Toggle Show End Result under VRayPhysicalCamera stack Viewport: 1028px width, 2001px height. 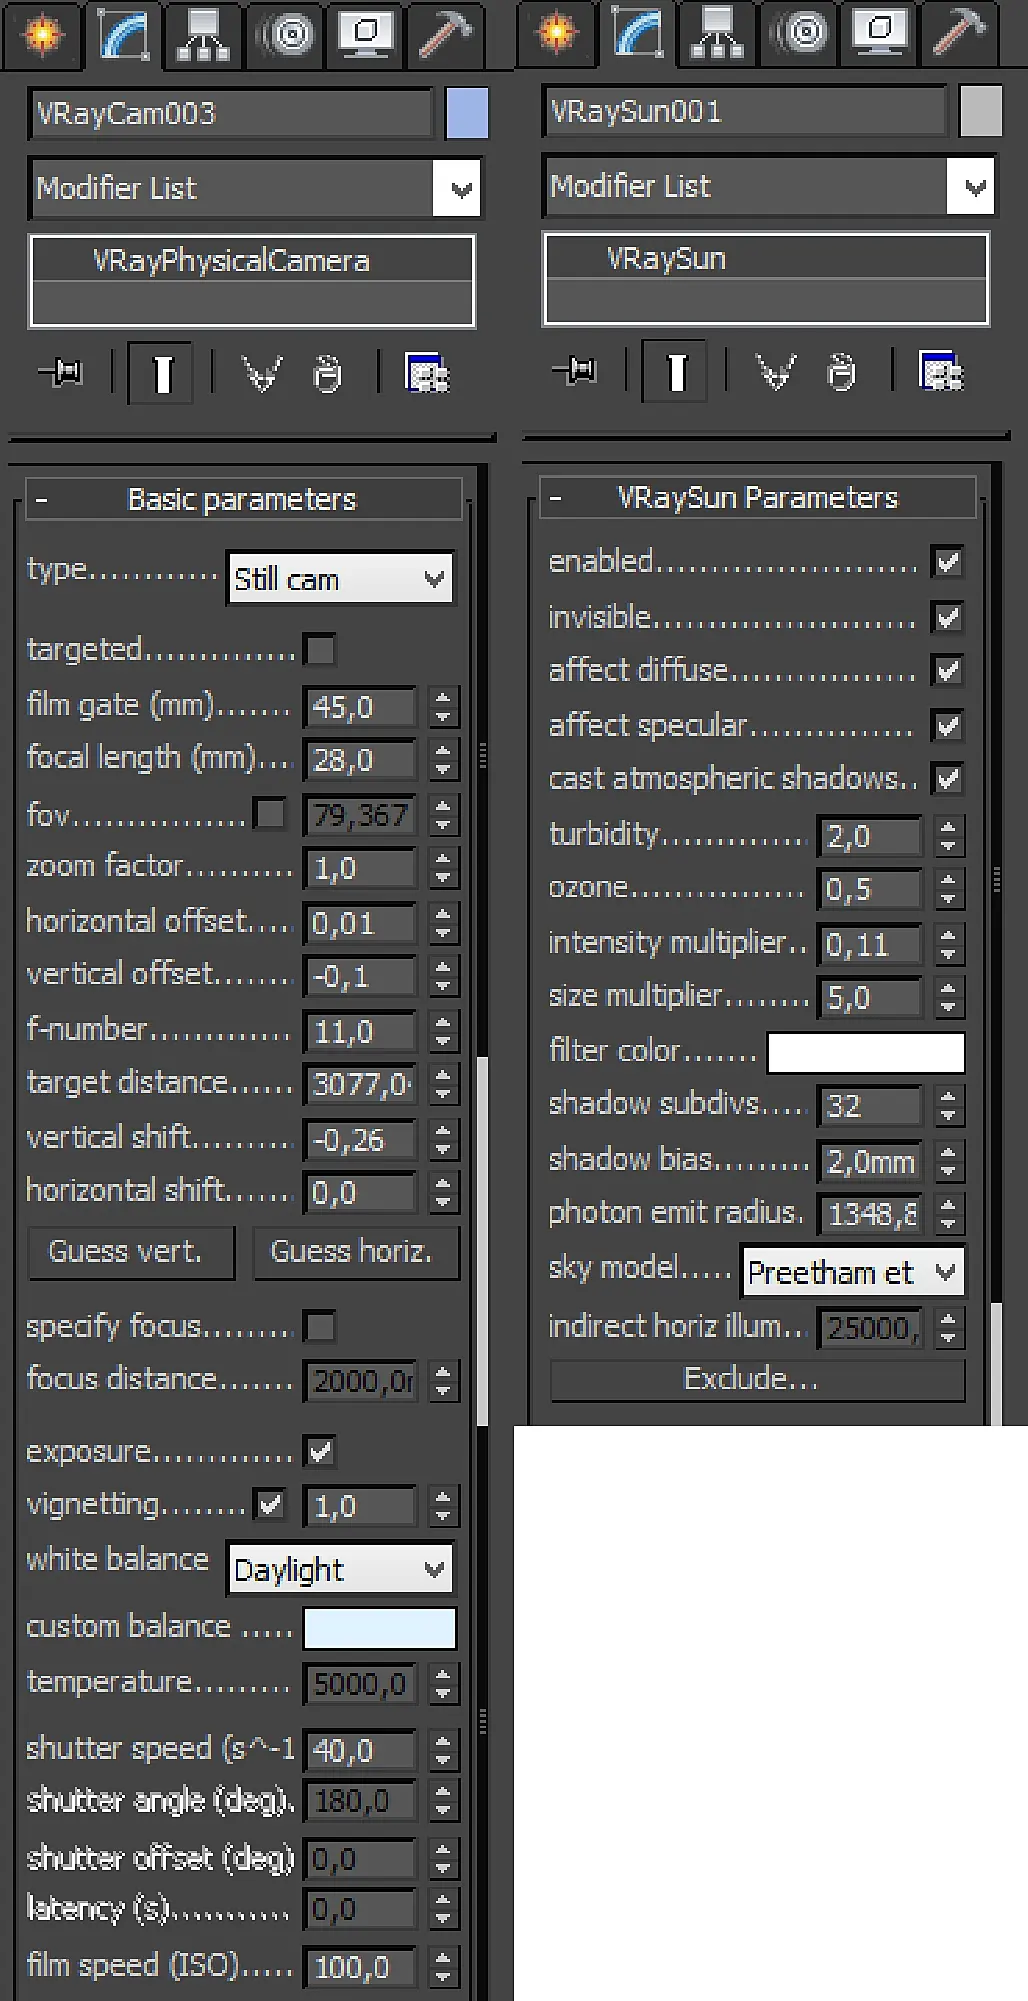[161, 374]
